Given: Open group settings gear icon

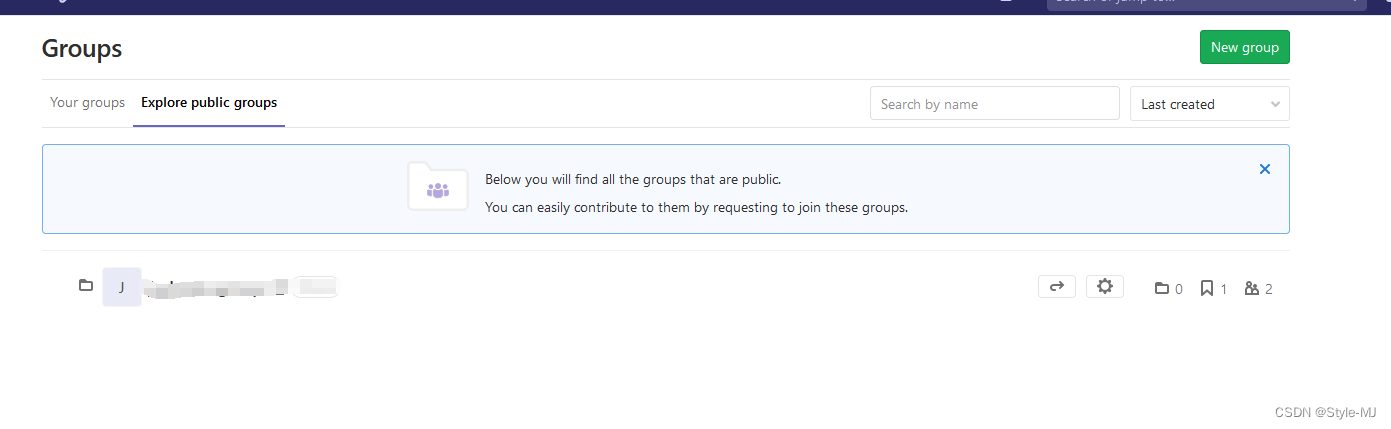Looking at the screenshot, I should pyautogui.click(x=1105, y=287).
